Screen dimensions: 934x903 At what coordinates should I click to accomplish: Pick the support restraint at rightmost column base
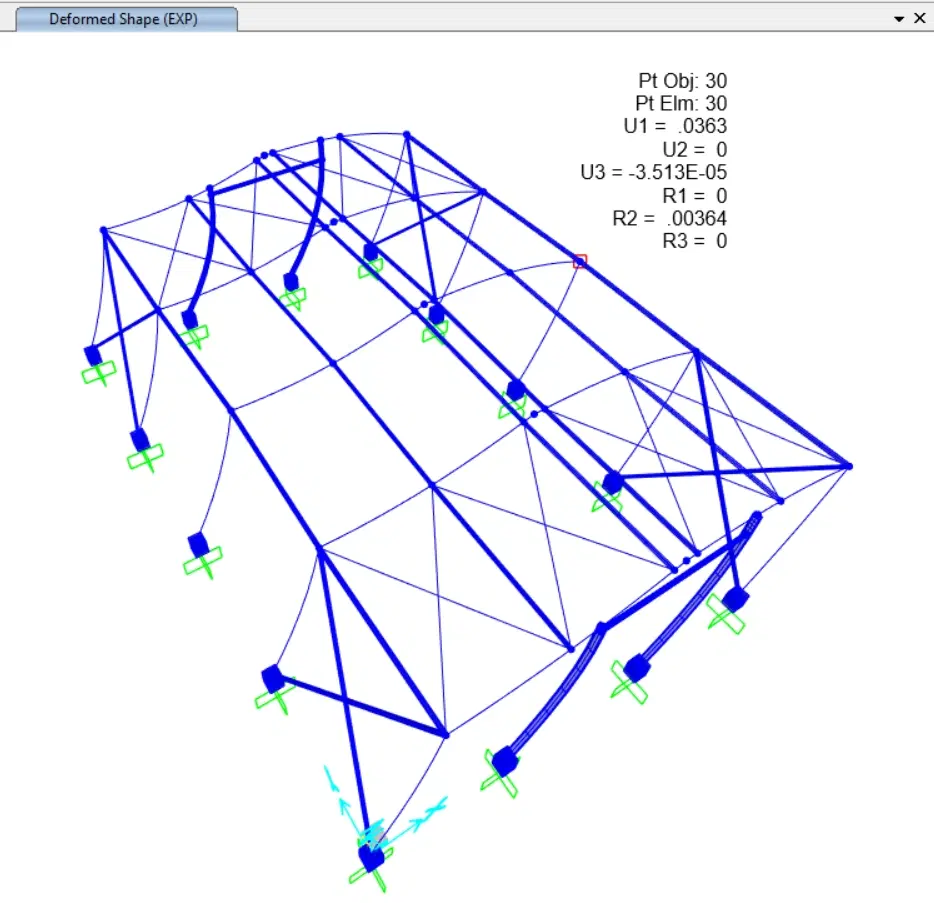tap(726, 614)
